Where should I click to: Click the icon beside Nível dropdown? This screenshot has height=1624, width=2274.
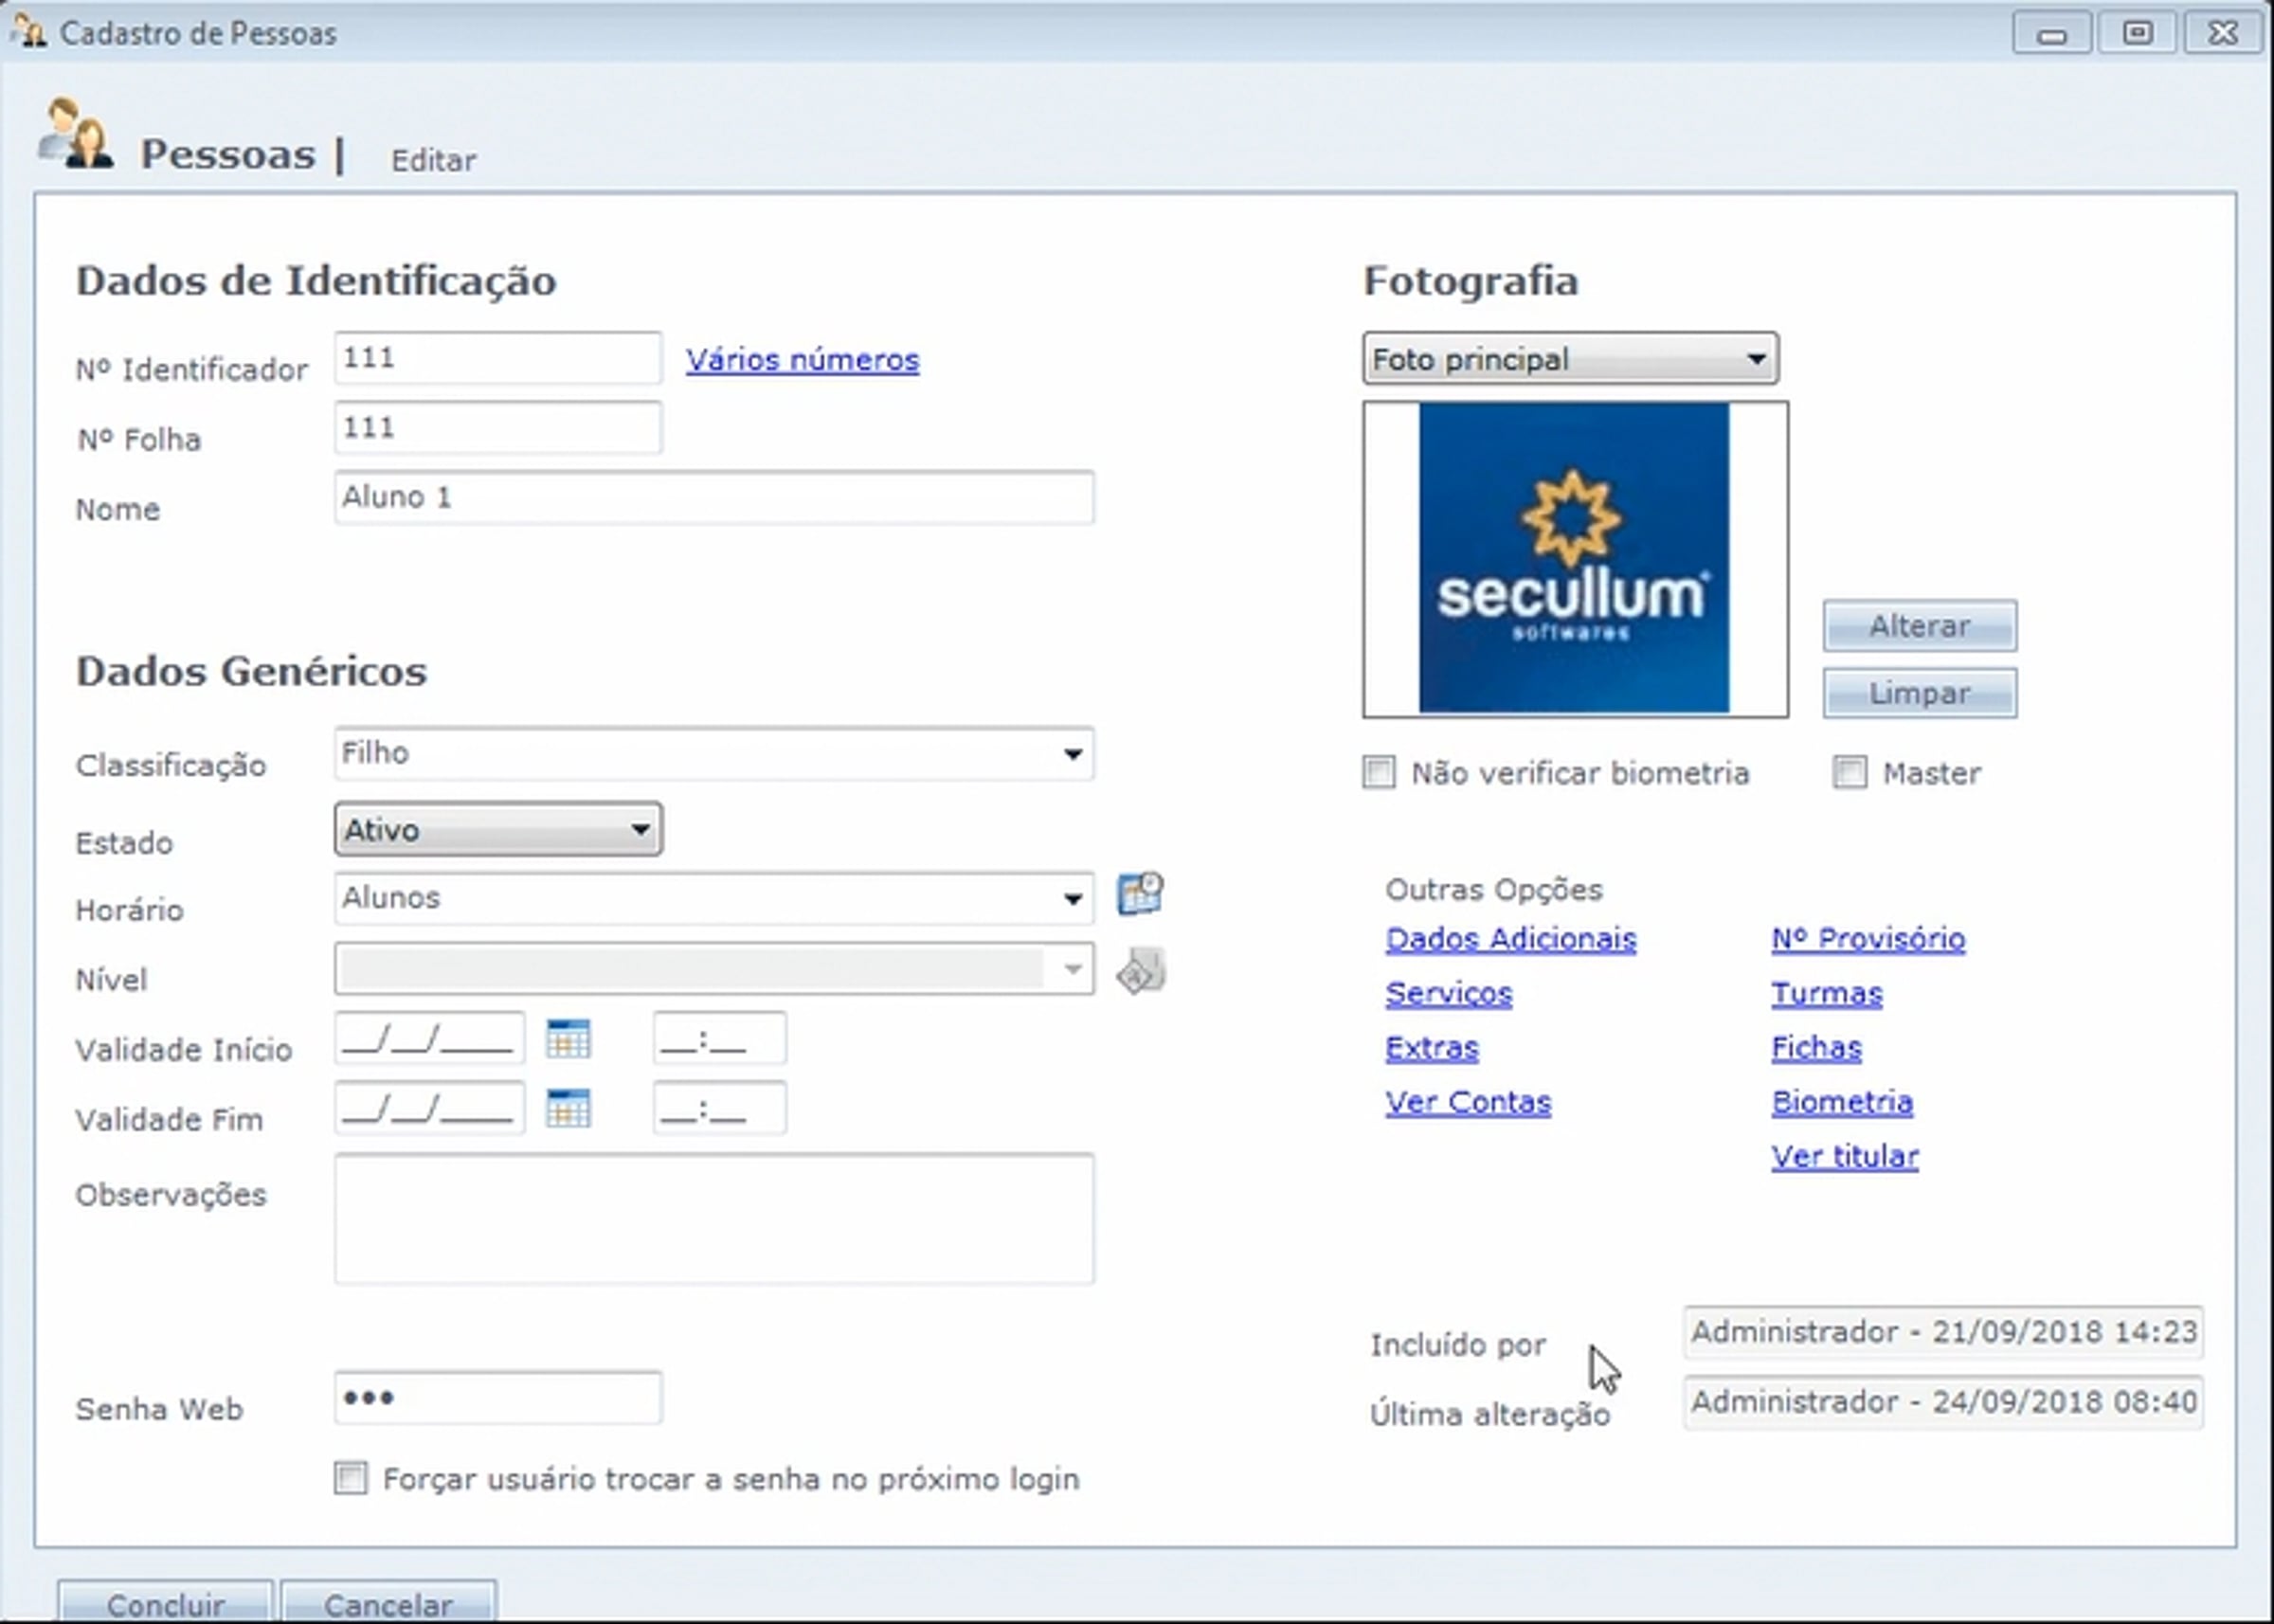1141,971
